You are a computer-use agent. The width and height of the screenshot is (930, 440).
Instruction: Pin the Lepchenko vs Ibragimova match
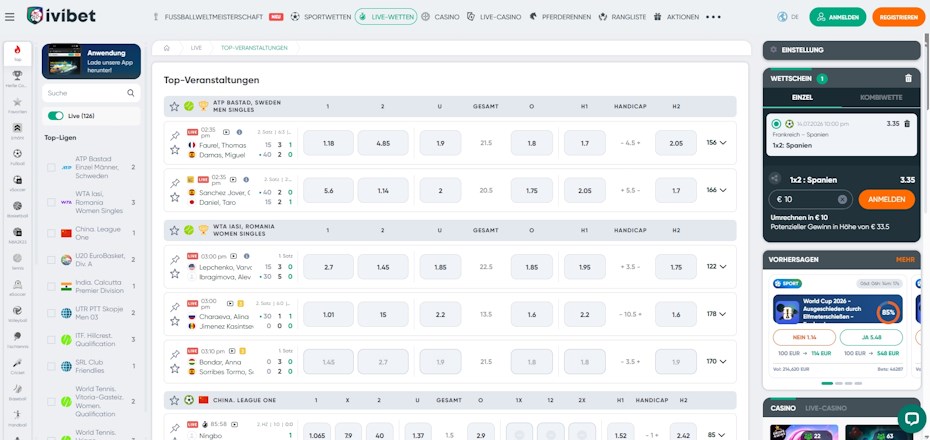coord(174,260)
